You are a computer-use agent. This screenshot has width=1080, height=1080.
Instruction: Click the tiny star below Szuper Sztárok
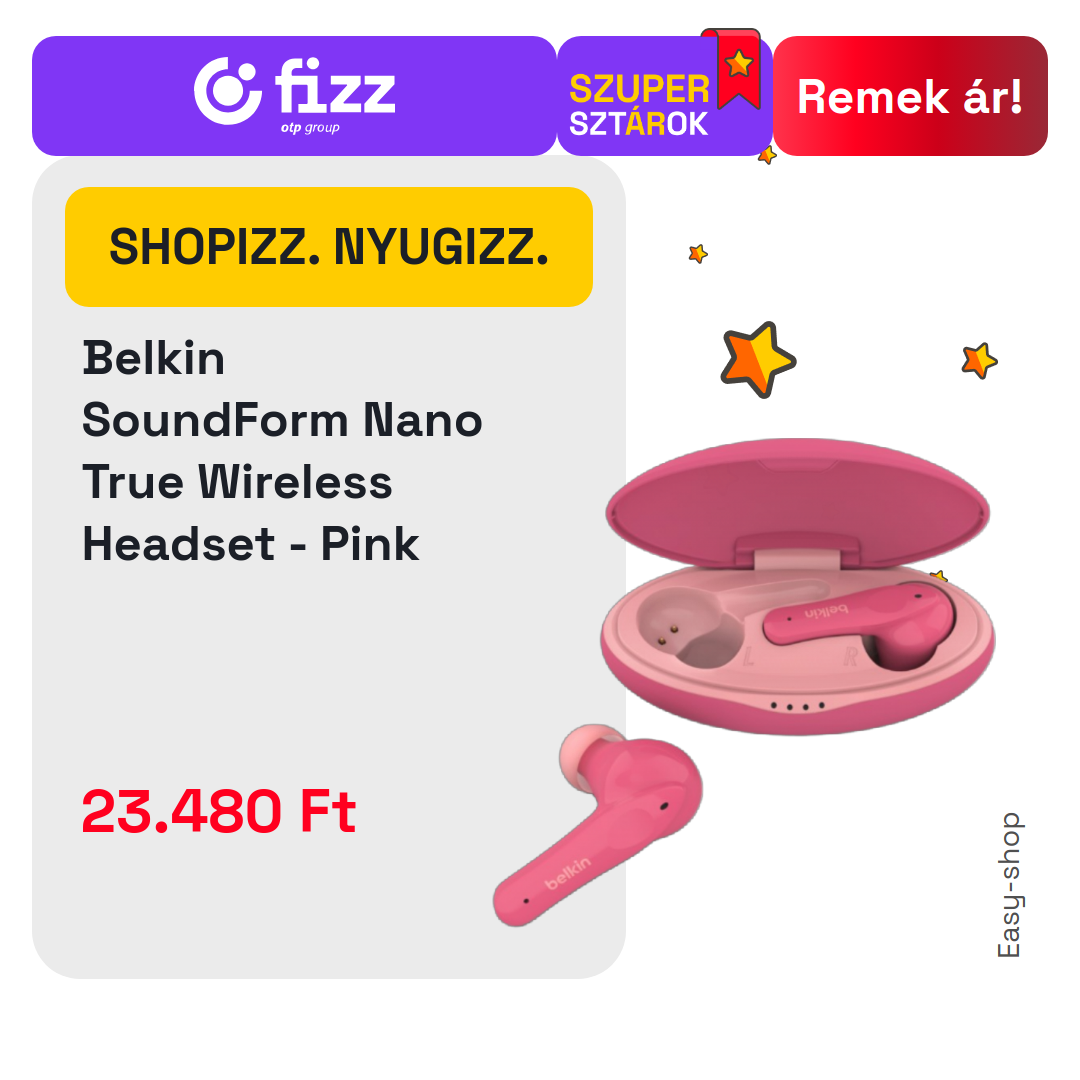coord(767,156)
